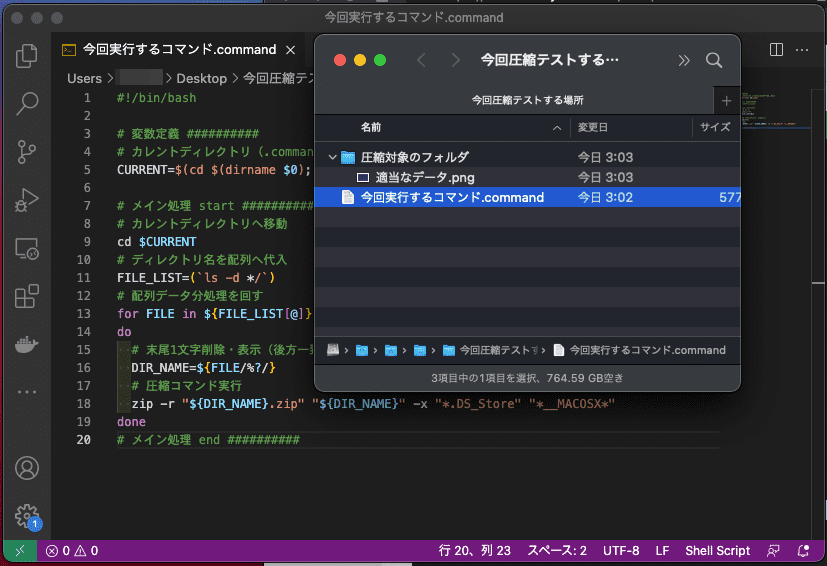
Task: Click the line 9 cd $CURRENT text
Action: pos(157,242)
